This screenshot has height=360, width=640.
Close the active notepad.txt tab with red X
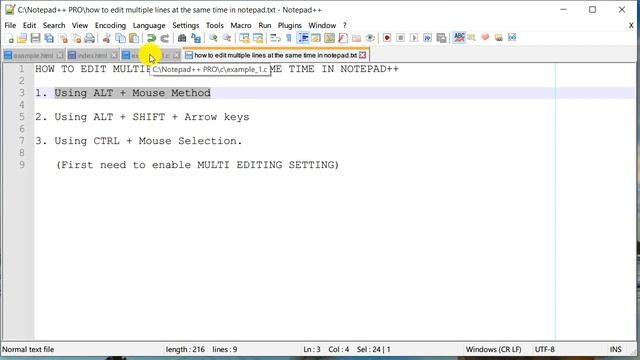[362, 55]
